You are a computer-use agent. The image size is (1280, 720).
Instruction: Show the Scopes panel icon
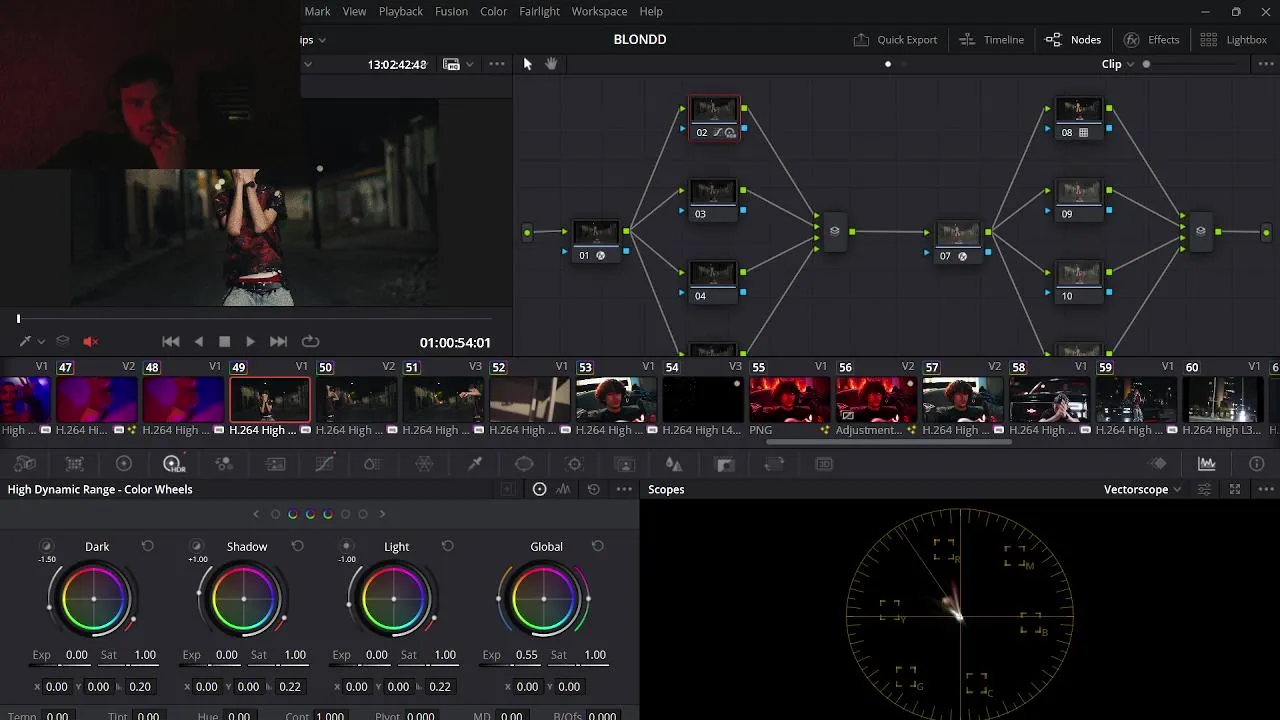(x=1207, y=464)
